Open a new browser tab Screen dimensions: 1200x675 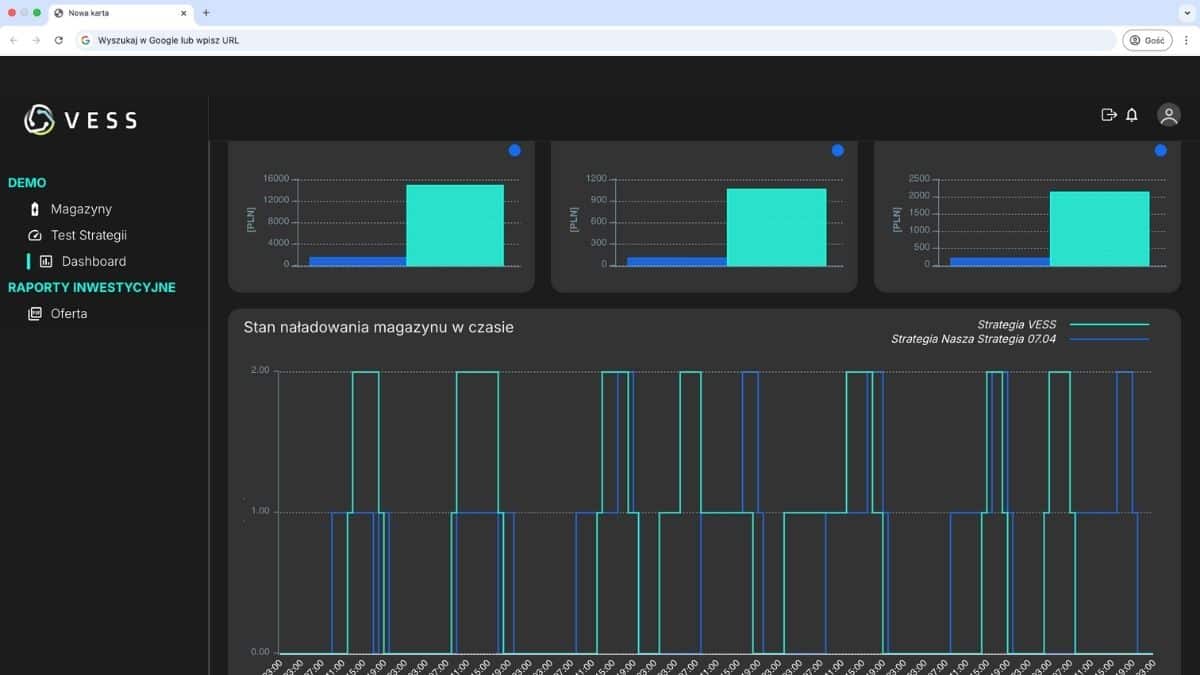[x=206, y=13]
